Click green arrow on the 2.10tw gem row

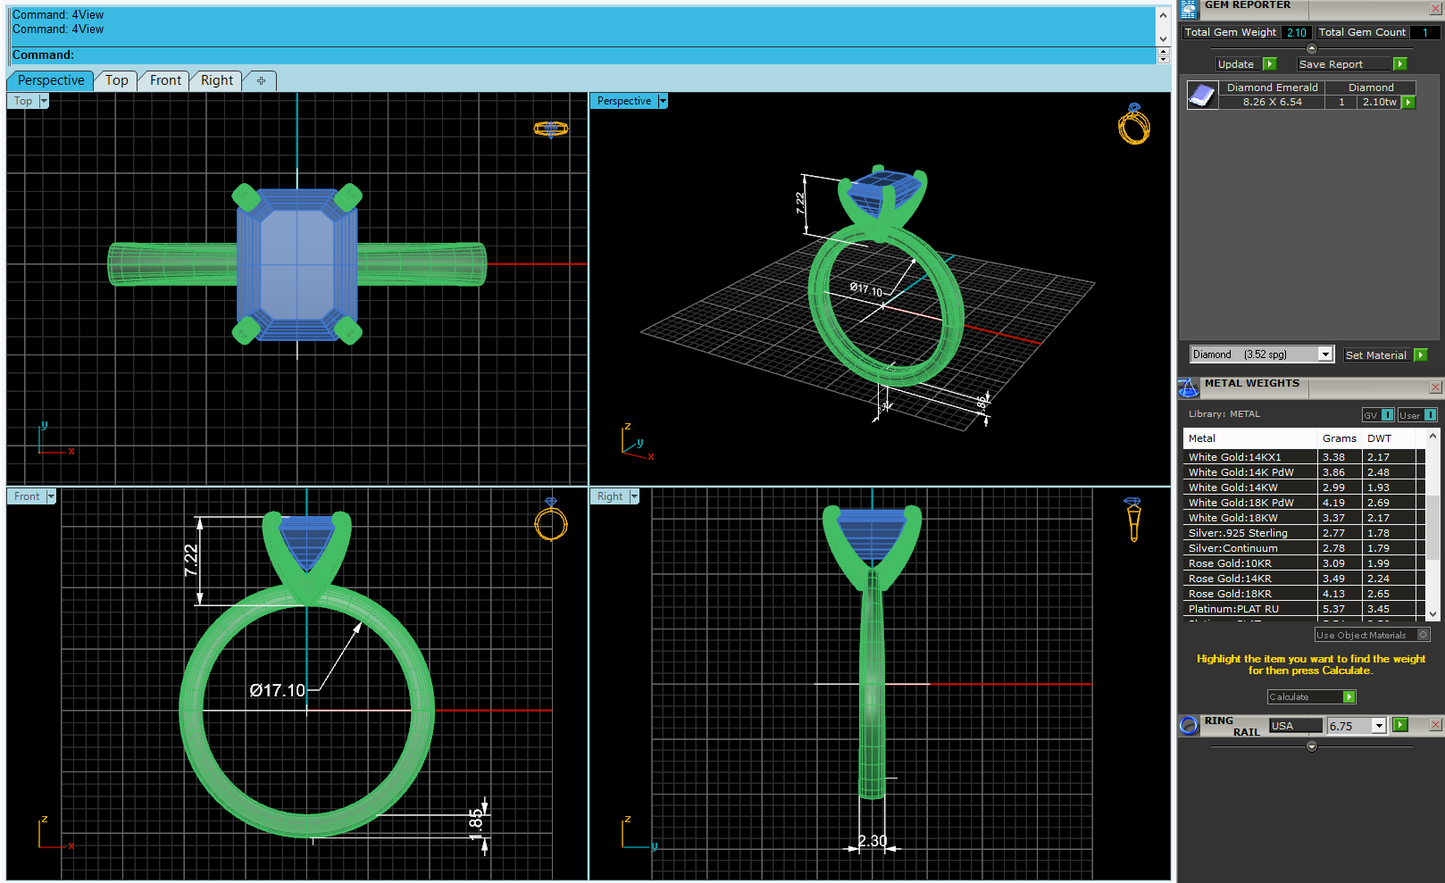pos(1409,102)
